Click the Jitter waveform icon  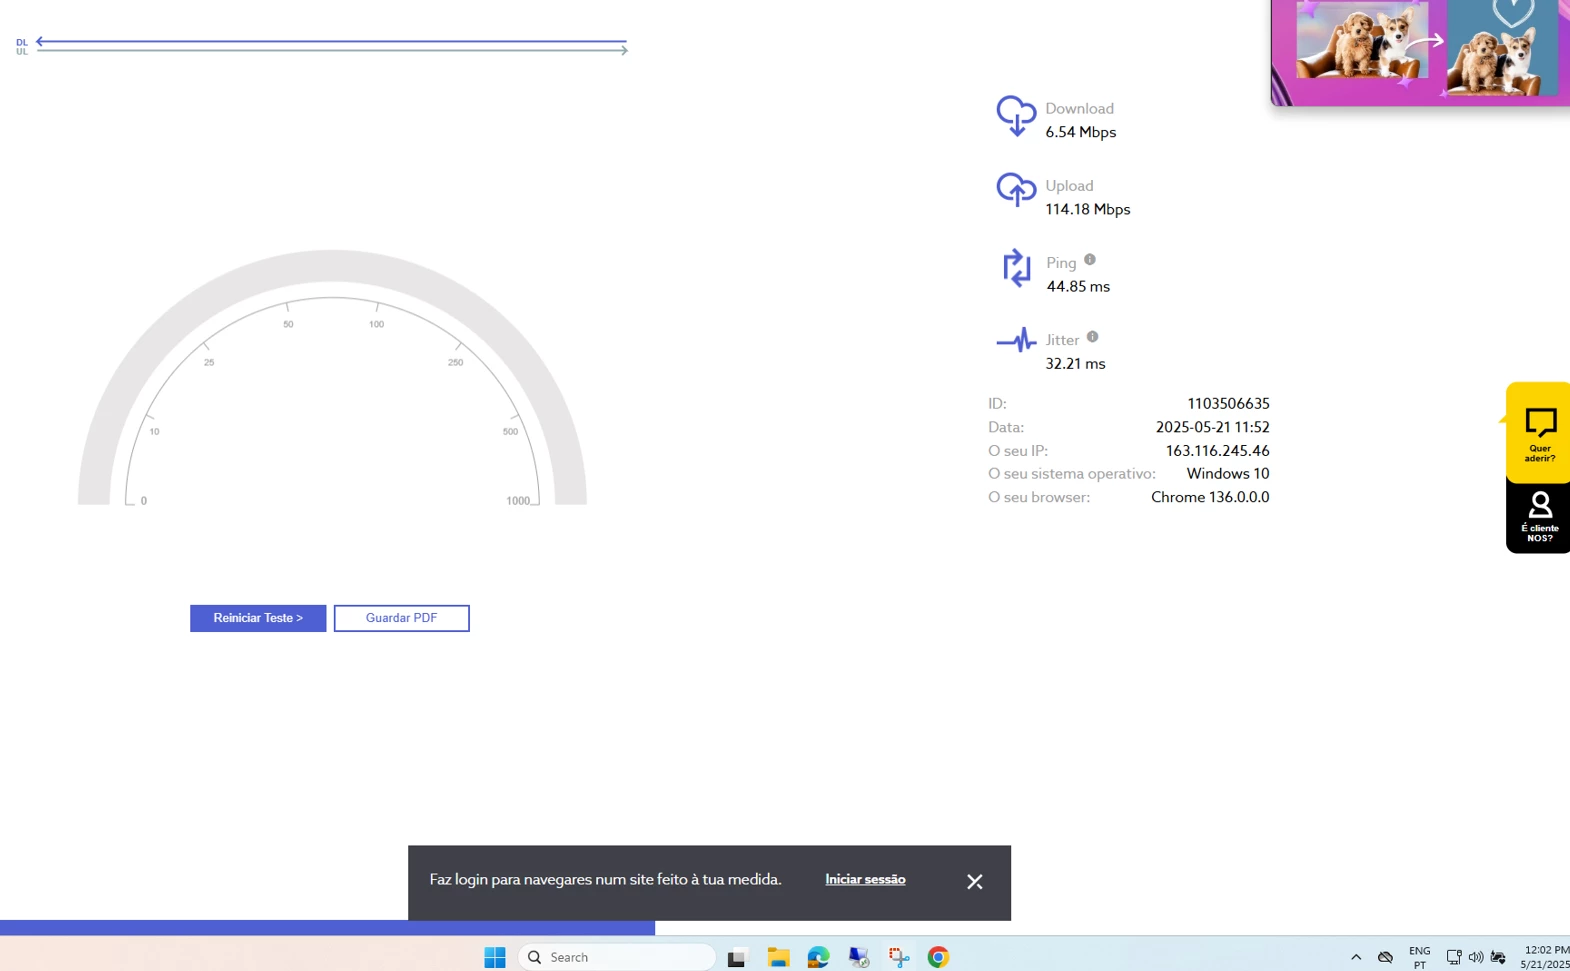pos(1016,341)
